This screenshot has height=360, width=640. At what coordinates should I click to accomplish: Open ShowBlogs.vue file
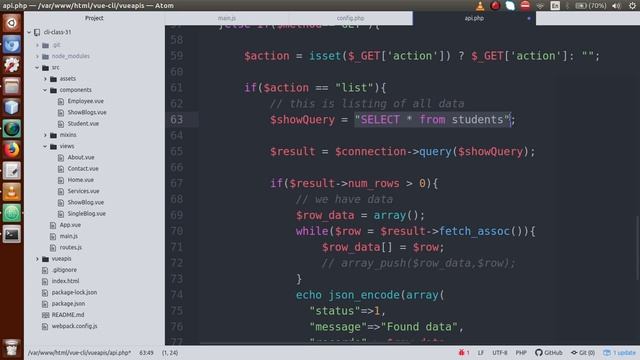[87, 112]
